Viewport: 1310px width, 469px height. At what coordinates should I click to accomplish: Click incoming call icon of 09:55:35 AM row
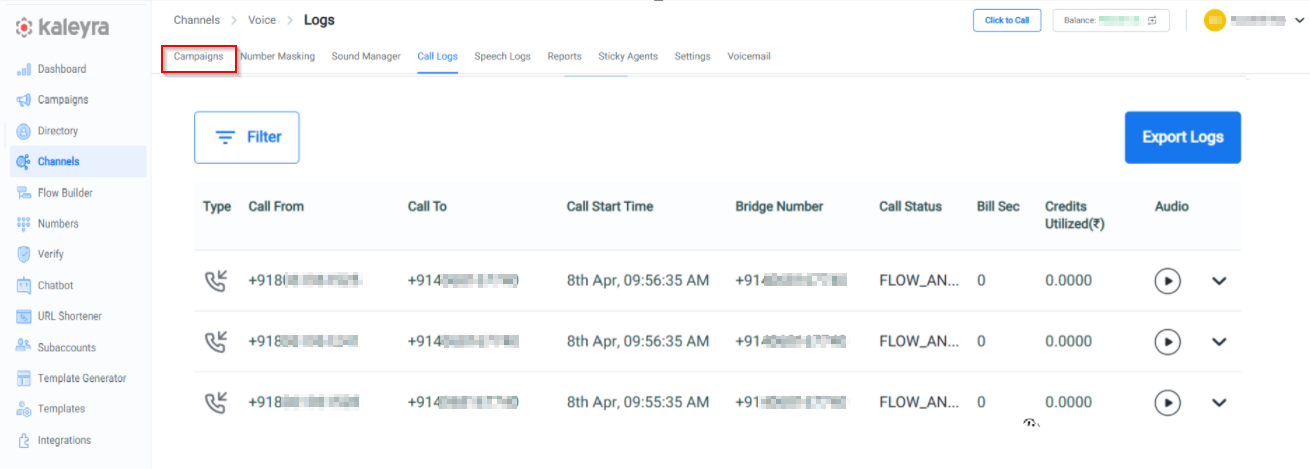click(215, 402)
